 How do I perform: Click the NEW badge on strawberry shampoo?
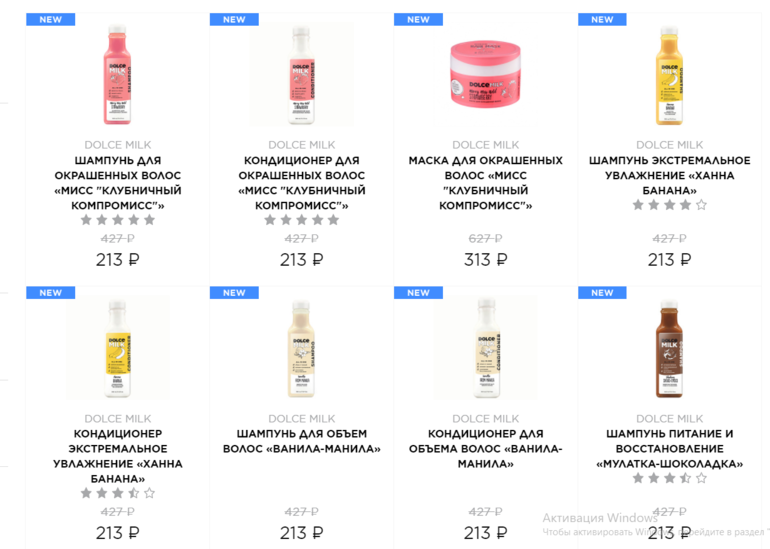51,20
